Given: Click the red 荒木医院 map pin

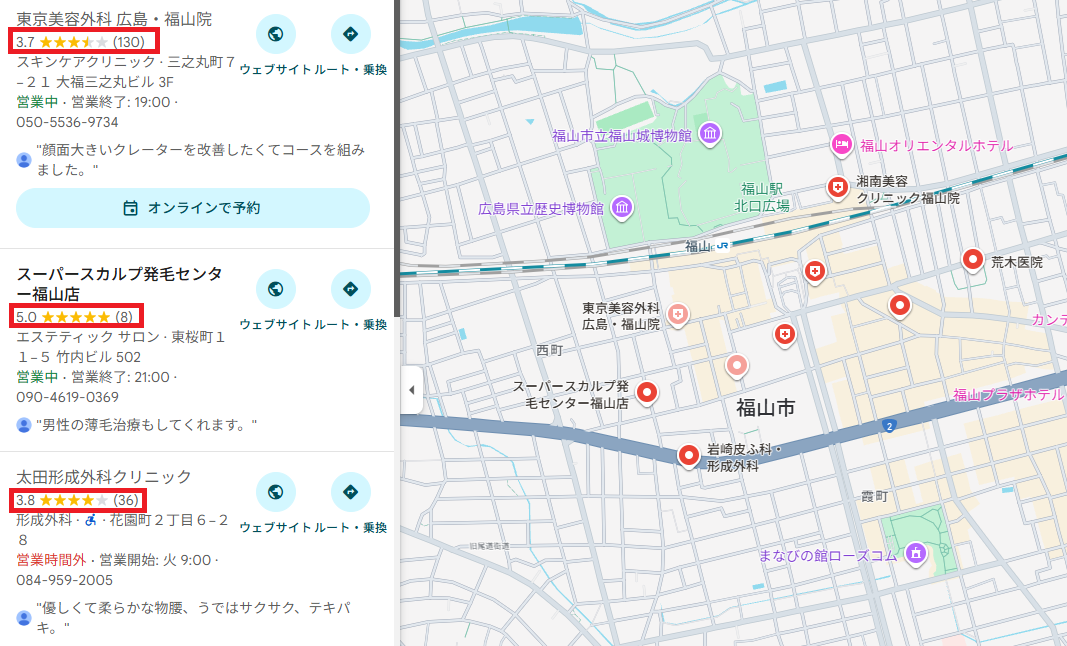Looking at the screenshot, I should tap(972, 260).
